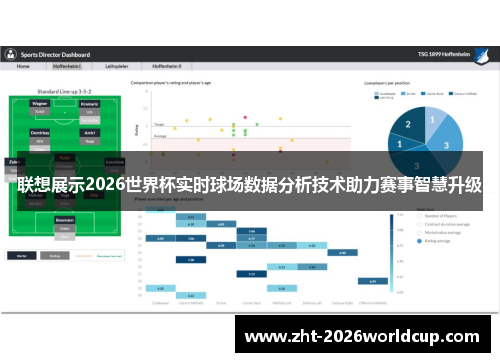Viewport: 500px width, 362px height.
Task: Click the TSG 1899 Hoffenheim header text
Action: point(444,54)
